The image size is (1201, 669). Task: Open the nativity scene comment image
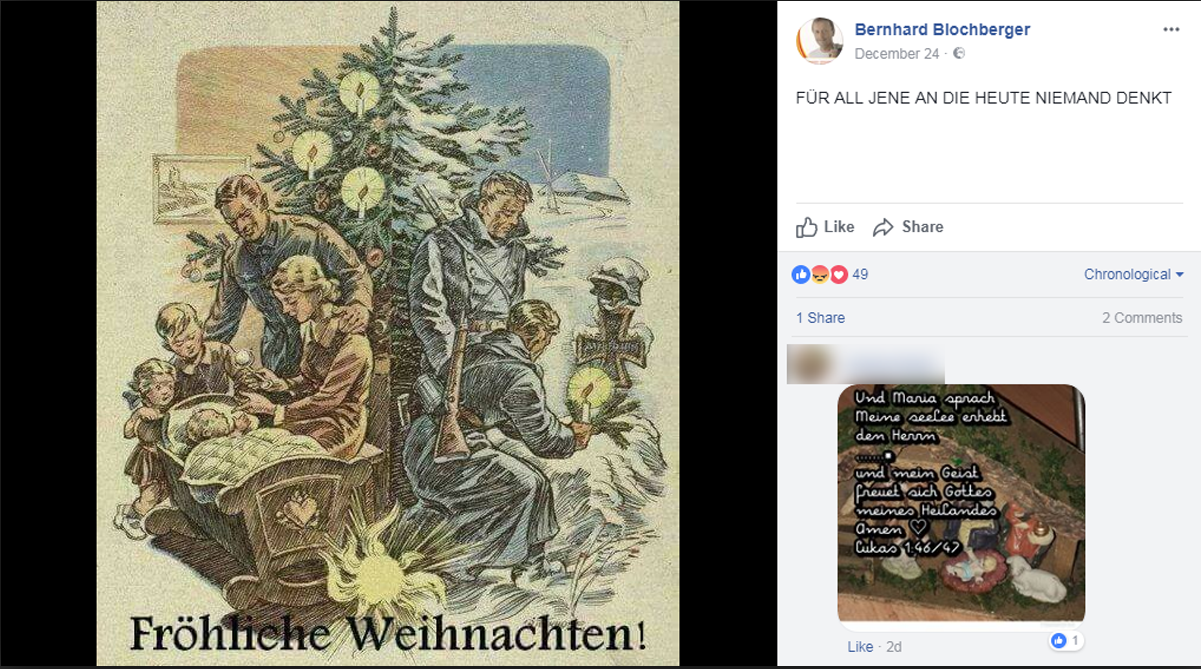[961, 502]
